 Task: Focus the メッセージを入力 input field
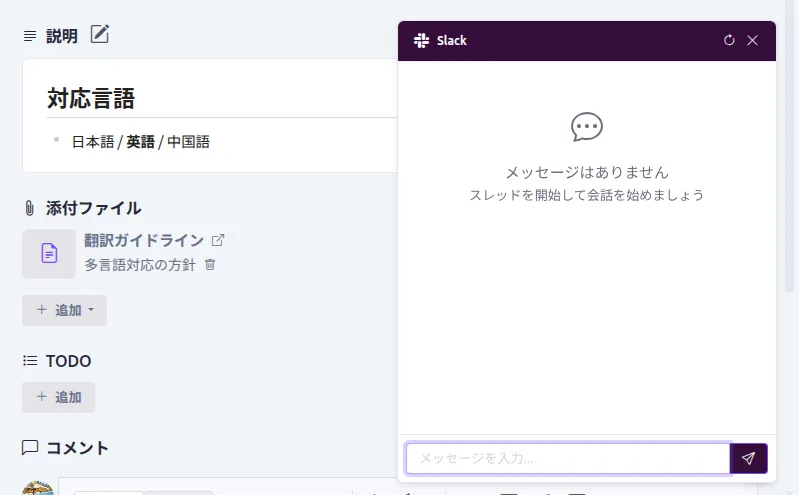point(568,458)
